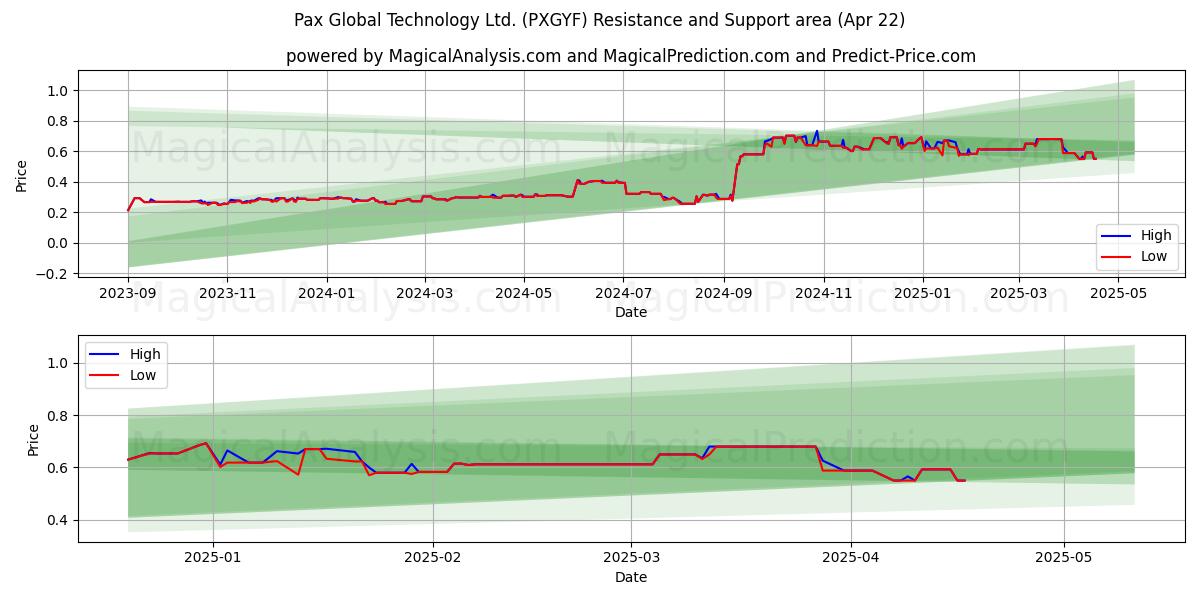
Task: Click the '2025-02' tick label in lower chart
Action: 435,560
